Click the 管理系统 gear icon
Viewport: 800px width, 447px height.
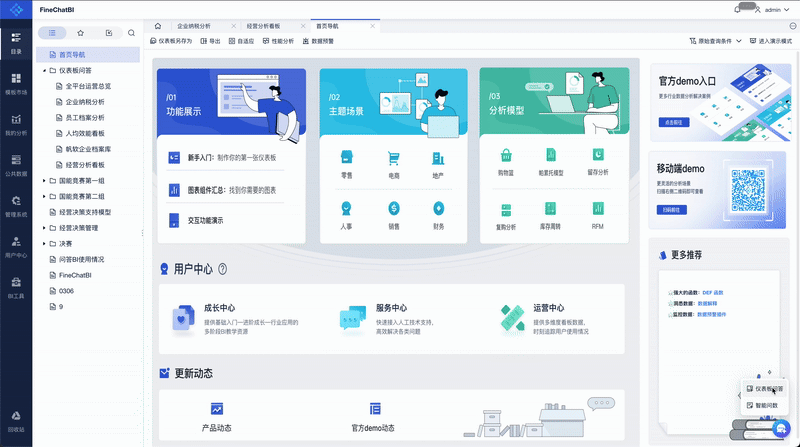click(x=16, y=206)
